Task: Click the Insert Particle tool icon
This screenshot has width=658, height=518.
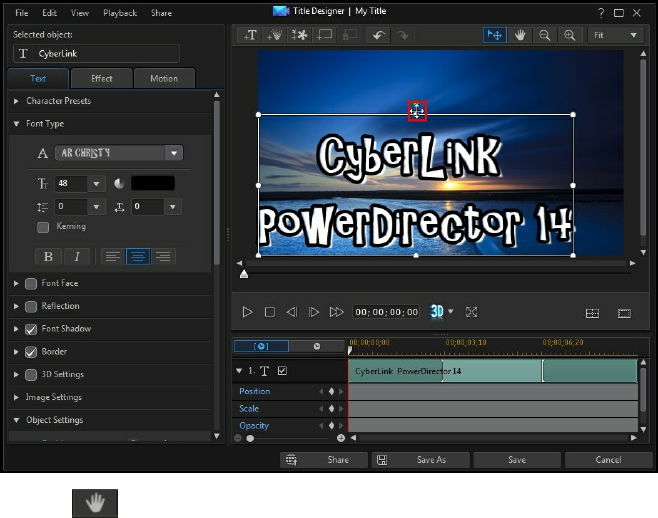Action: pyautogui.click(x=274, y=35)
